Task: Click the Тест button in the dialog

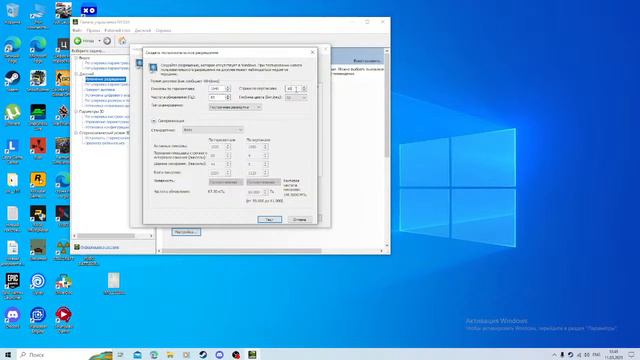Action: 269,220
